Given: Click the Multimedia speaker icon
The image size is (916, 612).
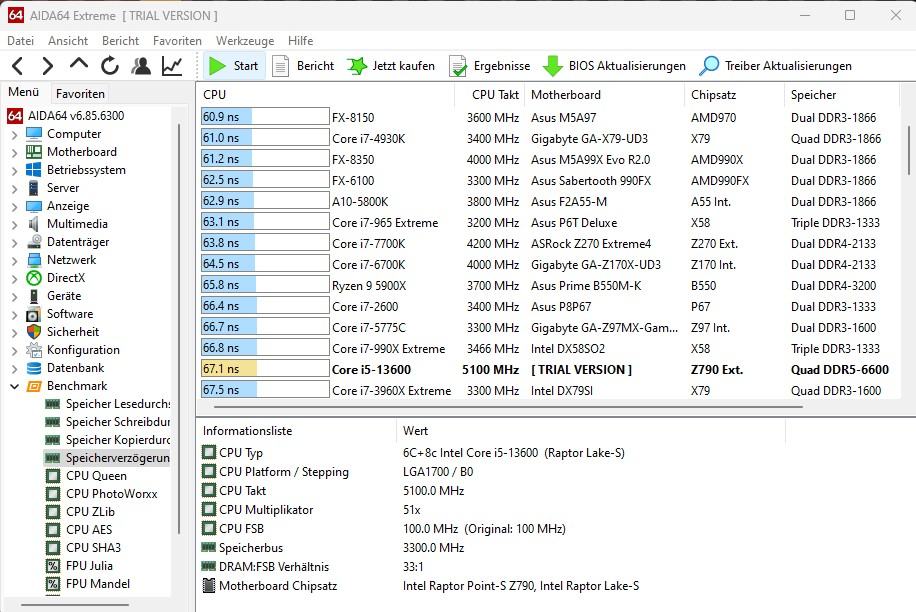Looking at the screenshot, I should coord(34,224).
